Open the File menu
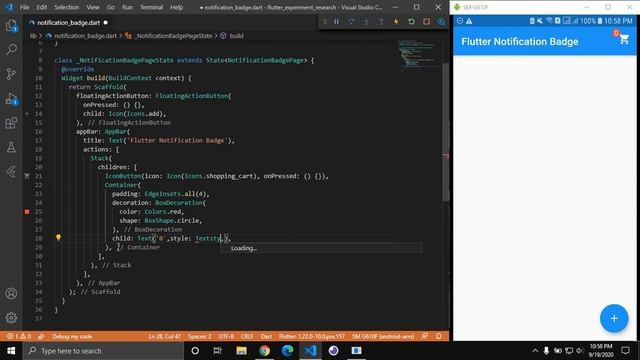This screenshot has height=360, width=640. [x=24, y=7]
